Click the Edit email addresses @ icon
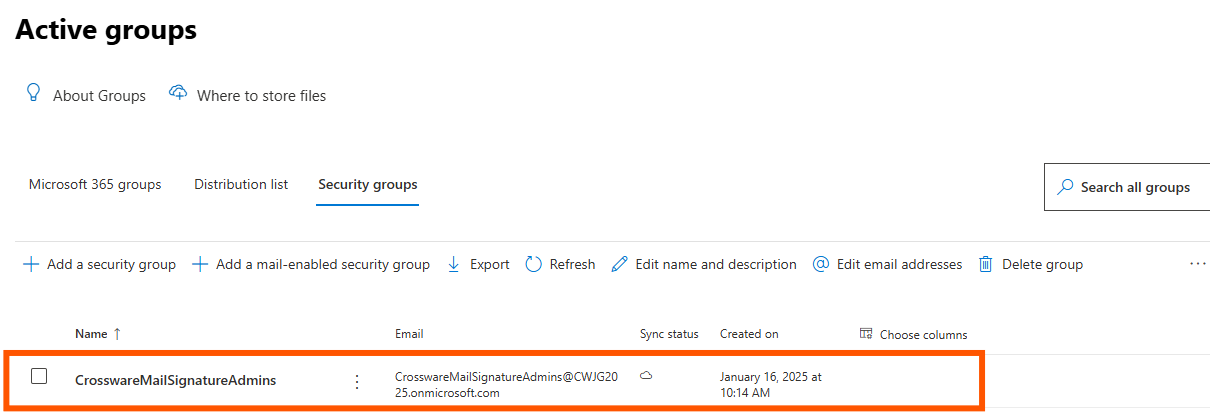The height and width of the screenshot is (412, 1210). click(821, 264)
